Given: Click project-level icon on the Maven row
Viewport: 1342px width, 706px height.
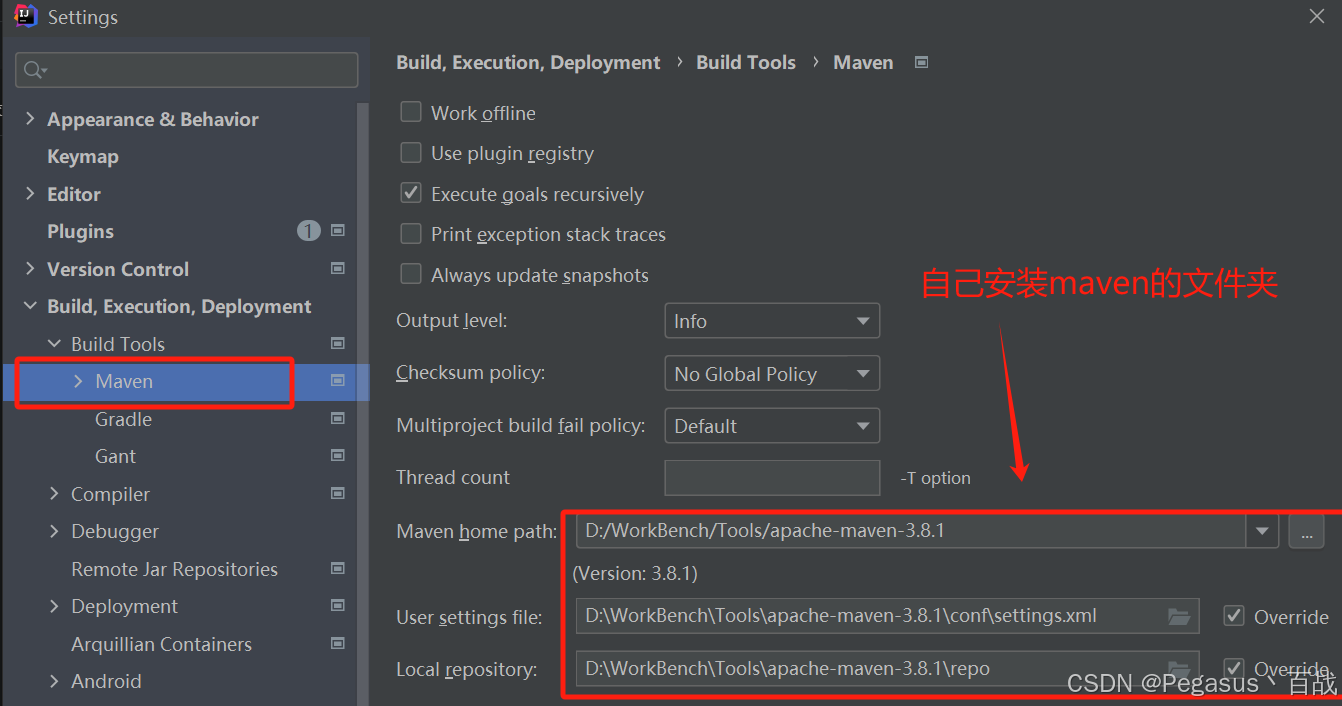Looking at the screenshot, I should [338, 381].
